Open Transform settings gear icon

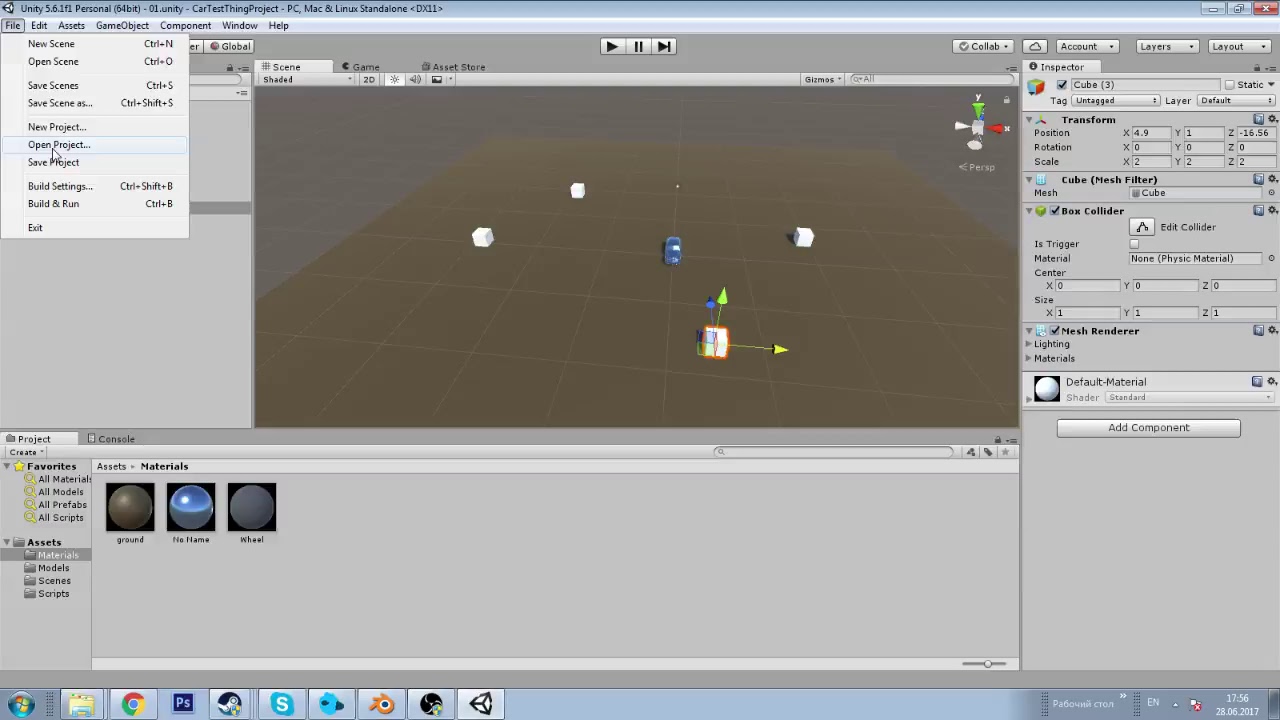click(x=1272, y=119)
